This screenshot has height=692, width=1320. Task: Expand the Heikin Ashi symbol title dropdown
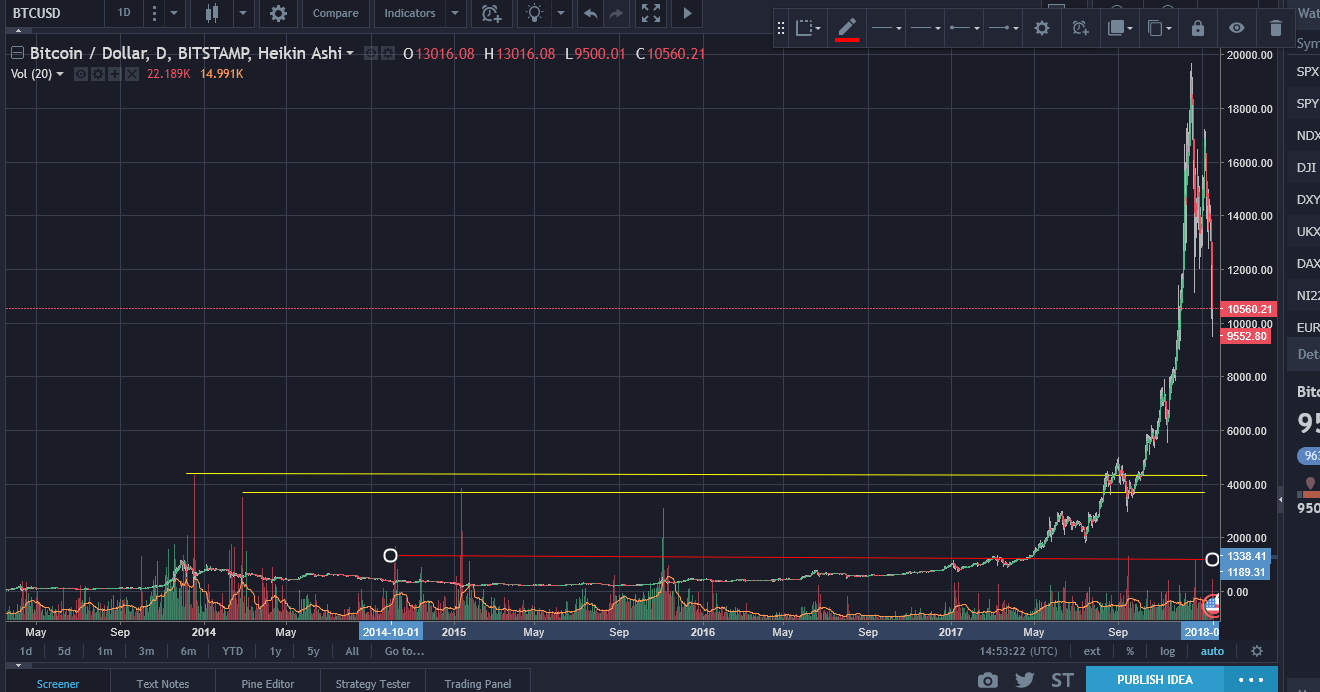(x=350, y=54)
